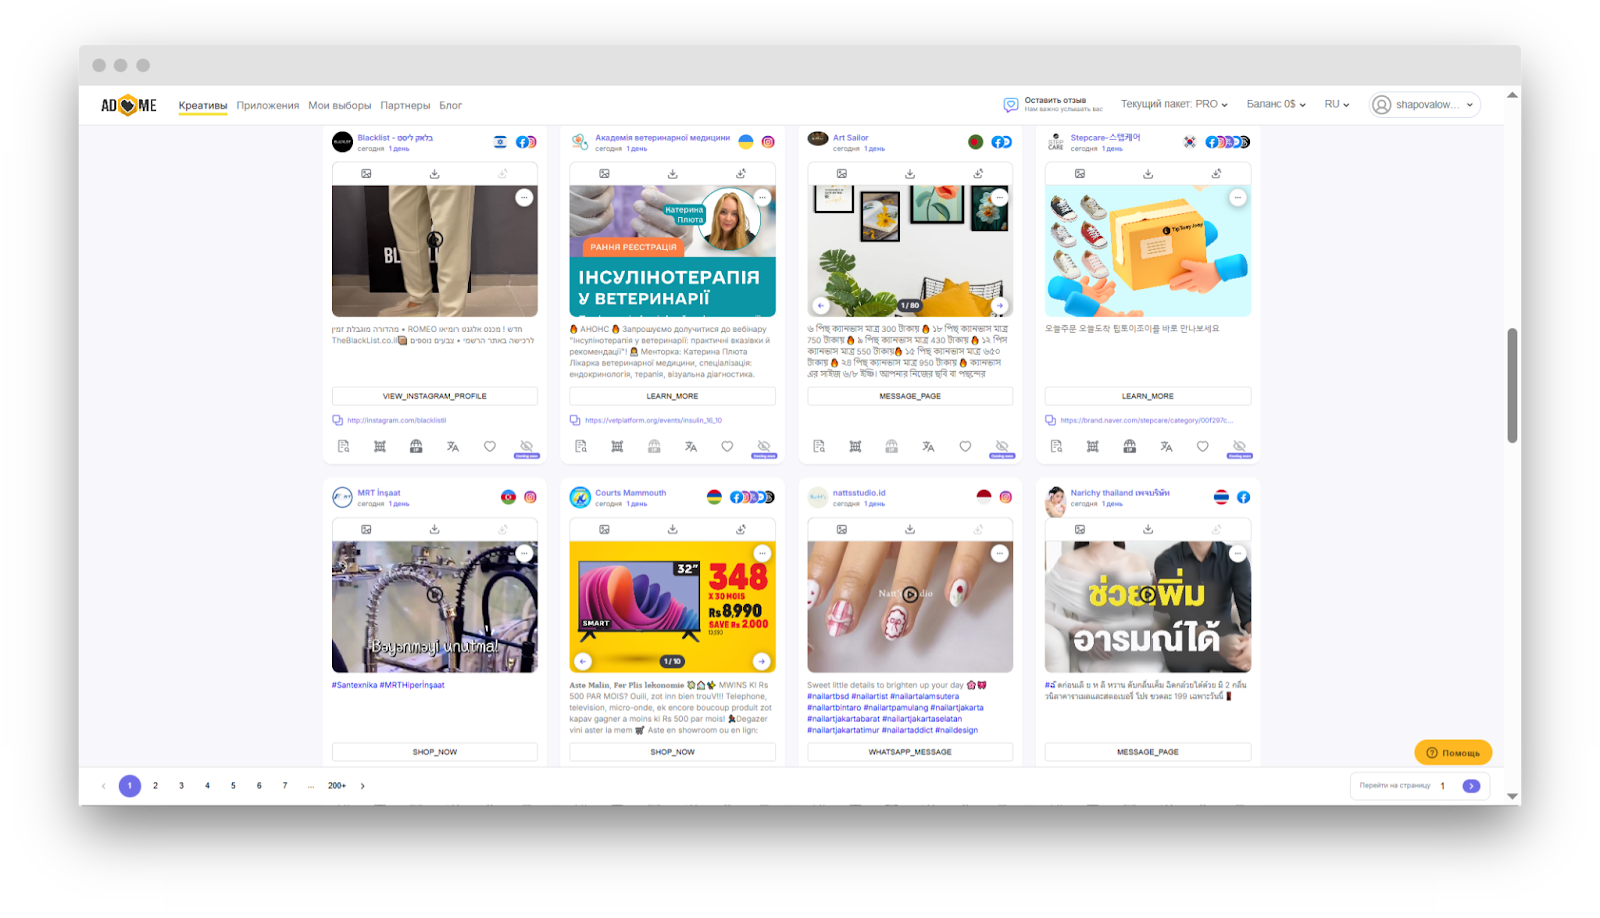Open three-dot menu on Stepcare creative
The width and height of the screenshot is (1600, 918).
[1237, 198]
